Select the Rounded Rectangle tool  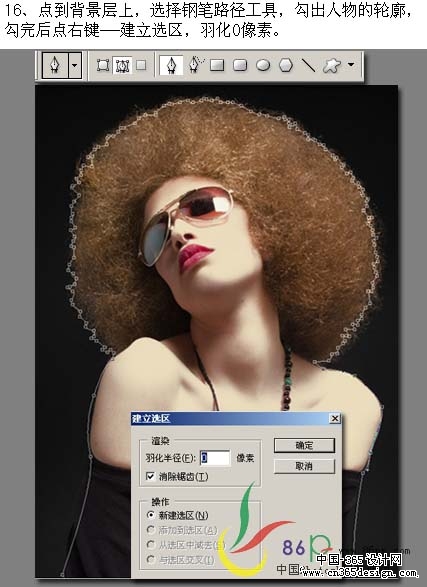[240, 66]
